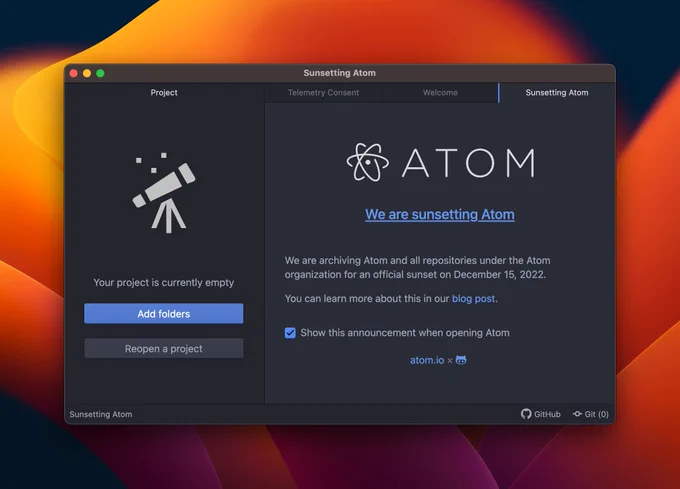Uncheck Show this announcement when opening Atom

pyautogui.click(x=290, y=333)
